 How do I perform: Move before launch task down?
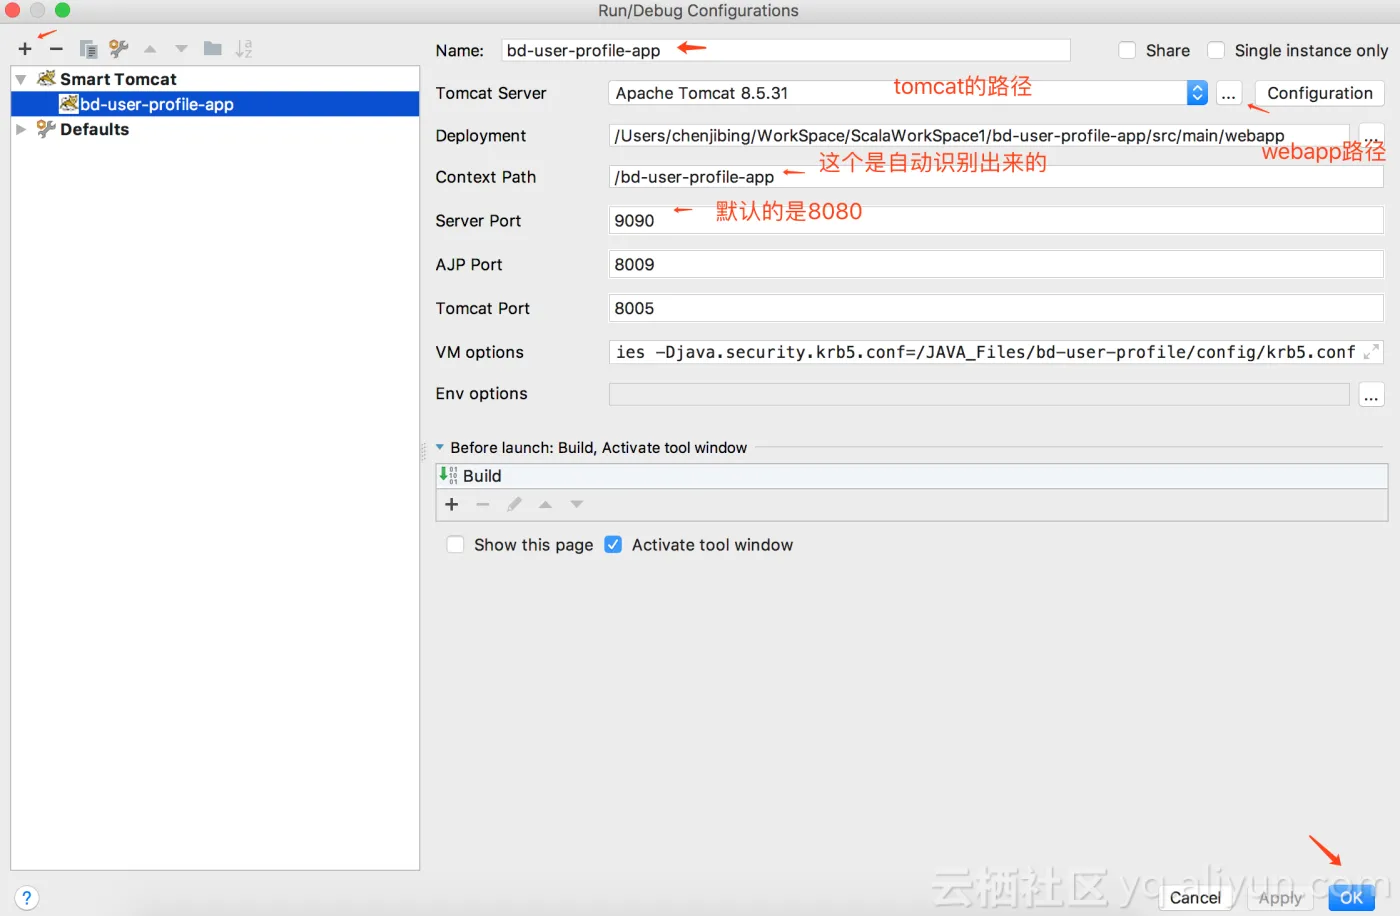click(x=577, y=505)
